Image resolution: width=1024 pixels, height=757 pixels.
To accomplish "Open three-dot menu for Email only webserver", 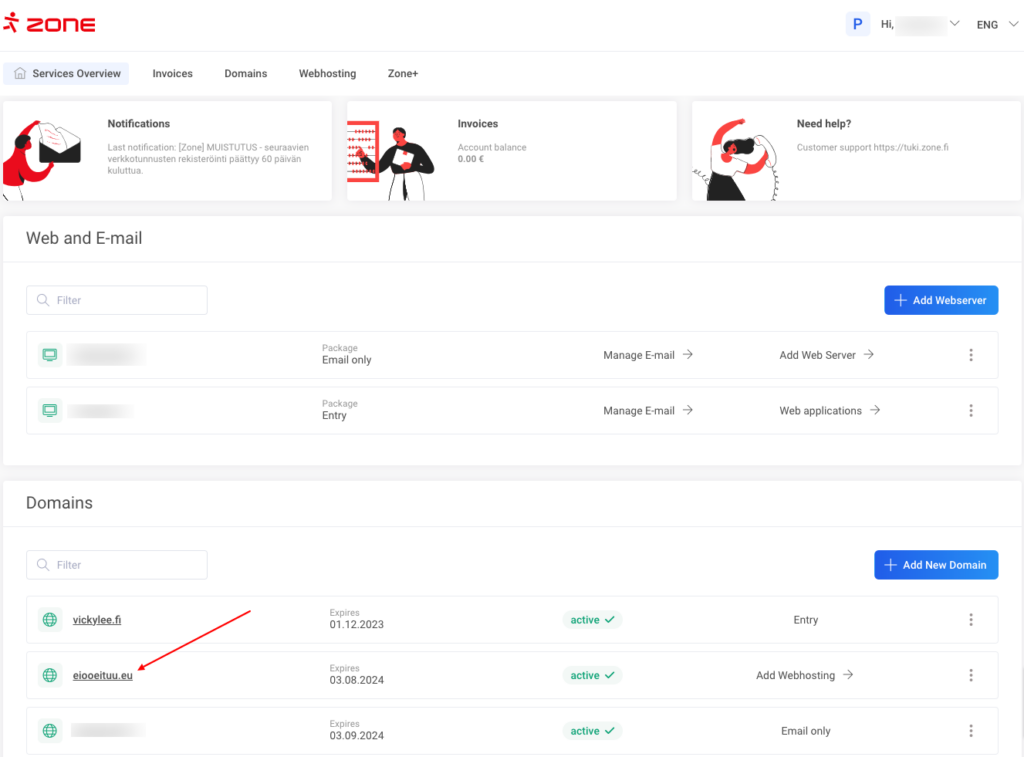I will pyautogui.click(x=970, y=355).
